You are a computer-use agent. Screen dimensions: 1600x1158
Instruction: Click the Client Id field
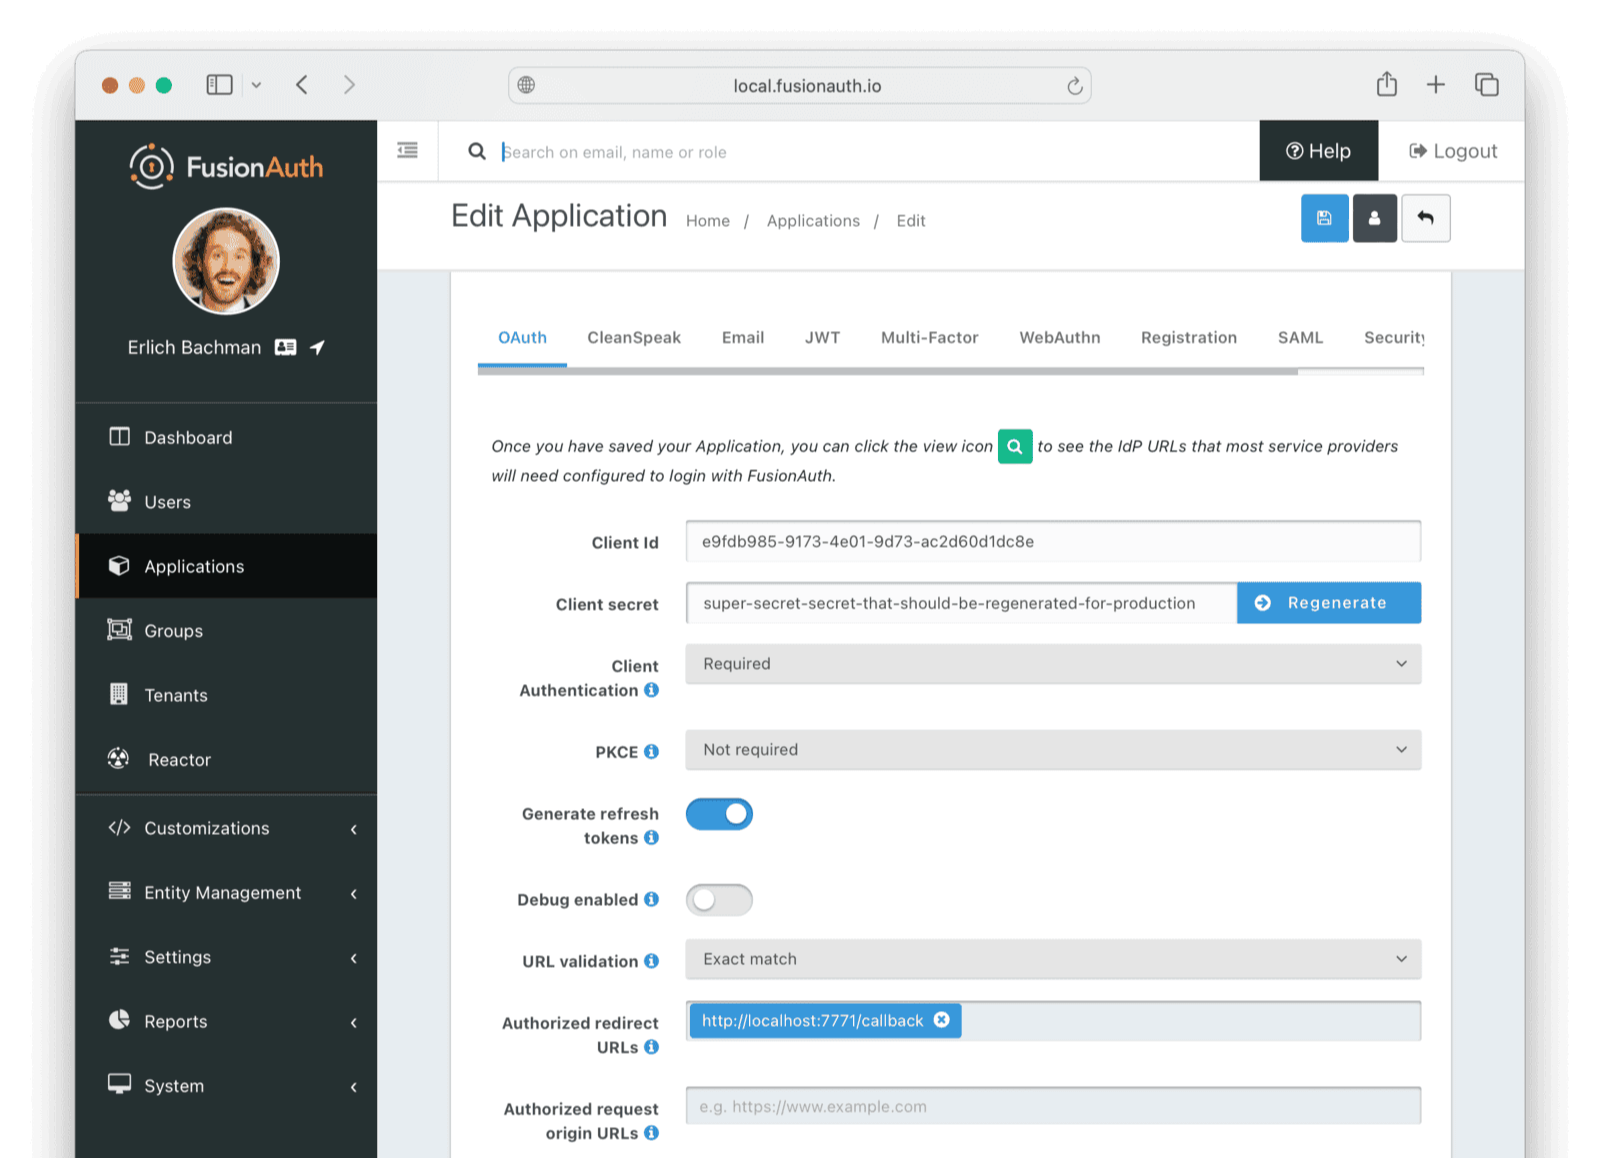coord(1053,541)
